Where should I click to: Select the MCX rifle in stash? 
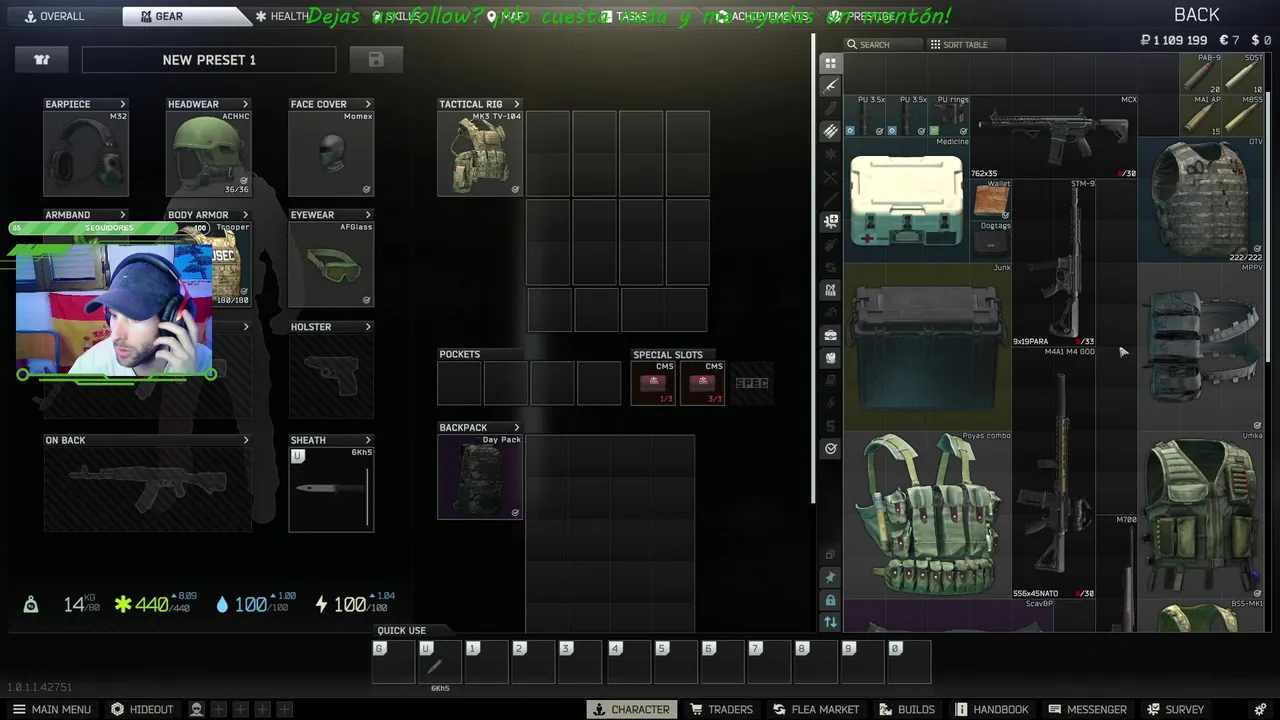pos(1055,136)
